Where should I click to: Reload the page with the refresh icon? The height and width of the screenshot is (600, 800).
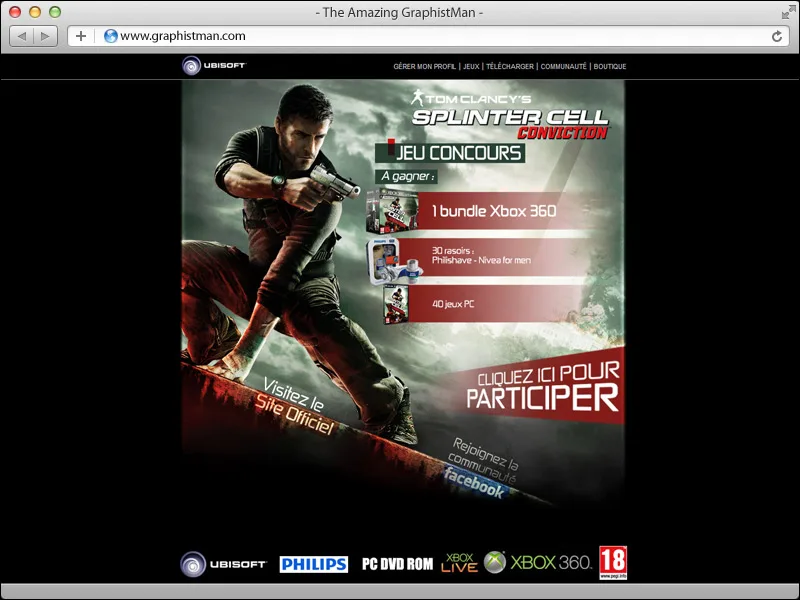click(777, 36)
